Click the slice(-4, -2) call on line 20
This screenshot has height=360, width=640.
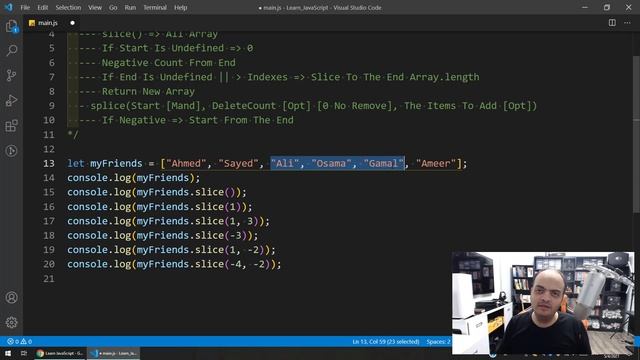[x=235, y=264]
